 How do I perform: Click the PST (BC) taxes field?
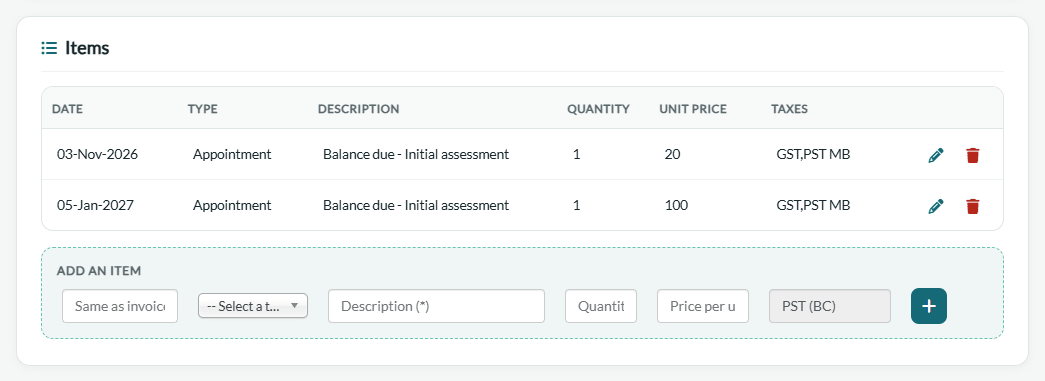click(x=830, y=306)
